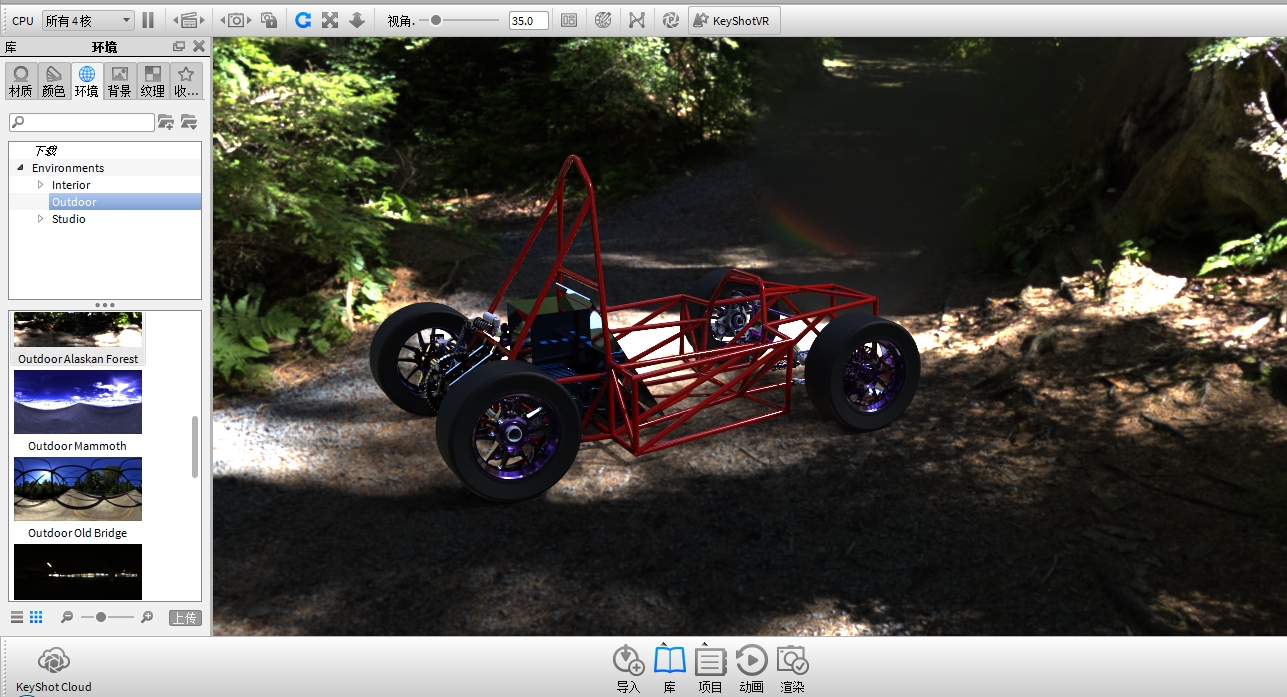Open the 项目 (Project) window icon
1287x697 pixels.
tap(710, 661)
